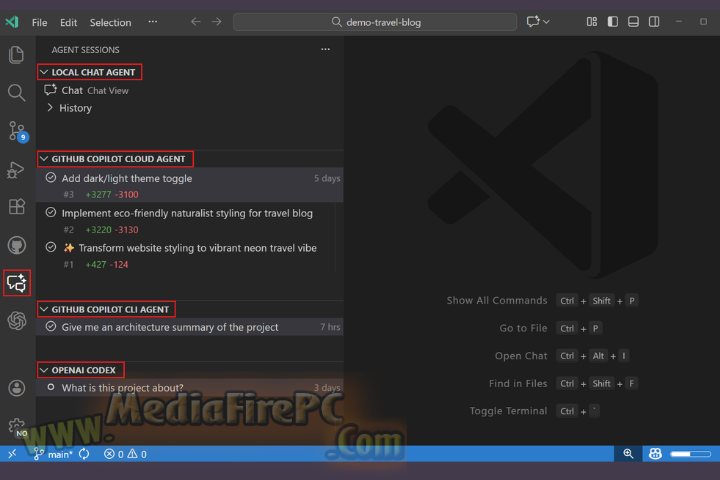
Task: Click the Find in Files hint
Action: (x=518, y=384)
